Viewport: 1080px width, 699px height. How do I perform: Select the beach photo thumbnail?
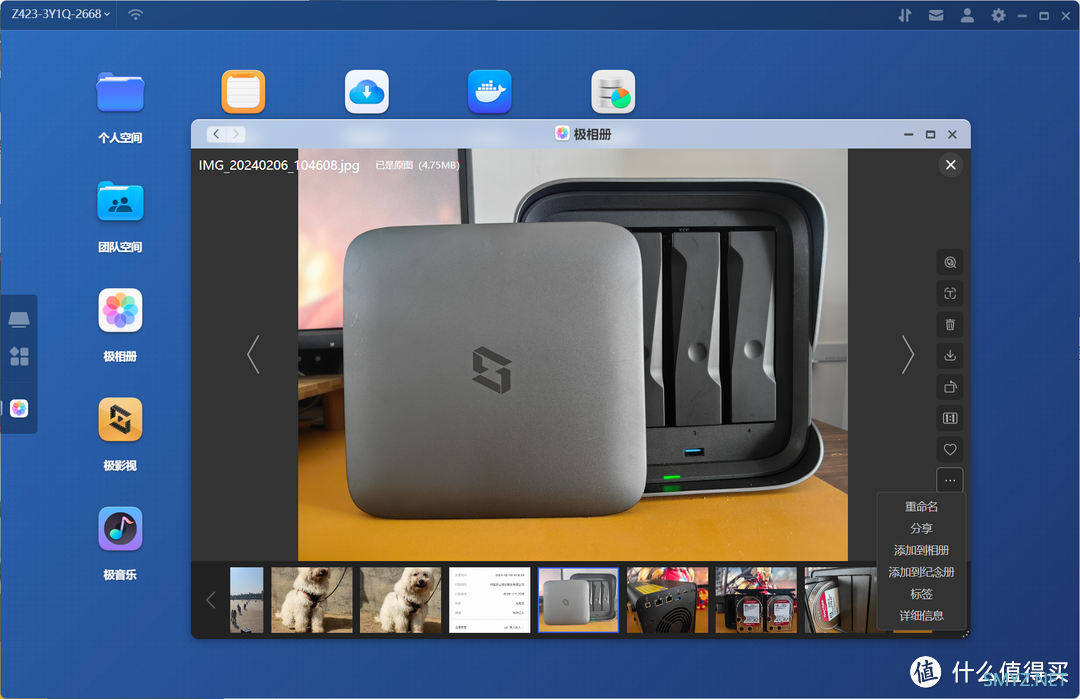(247, 600)
